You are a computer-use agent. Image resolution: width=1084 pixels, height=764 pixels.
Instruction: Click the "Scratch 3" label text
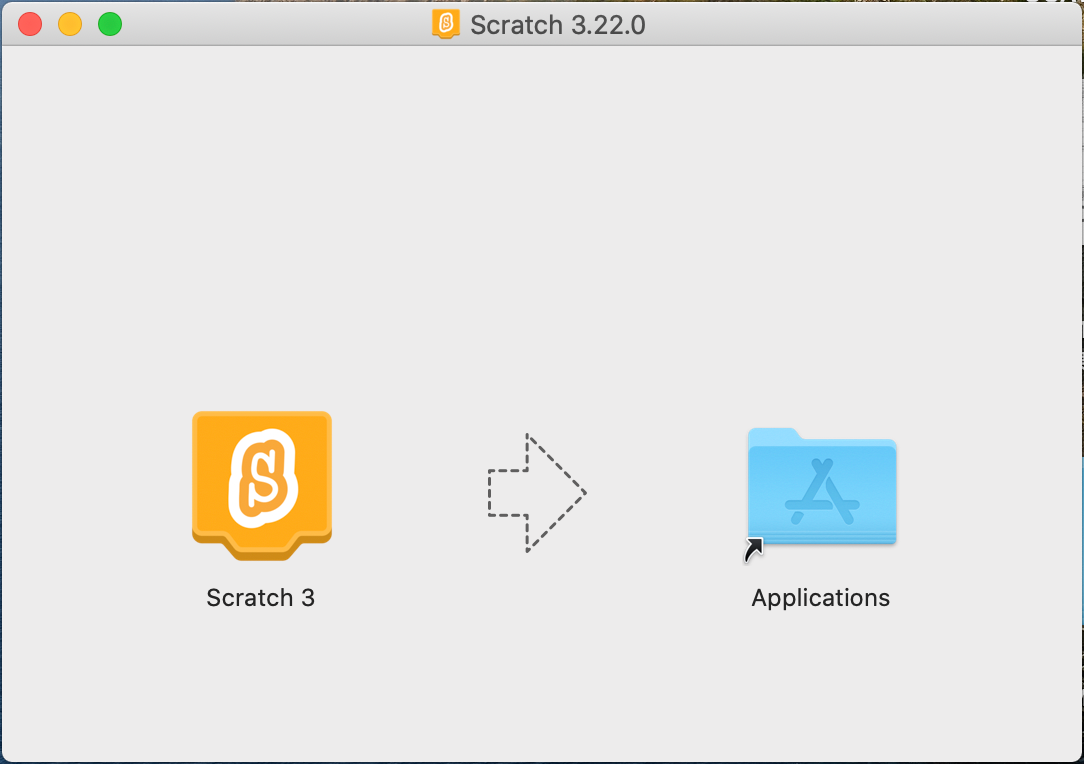pyautogui.click(x=261, y=597)
